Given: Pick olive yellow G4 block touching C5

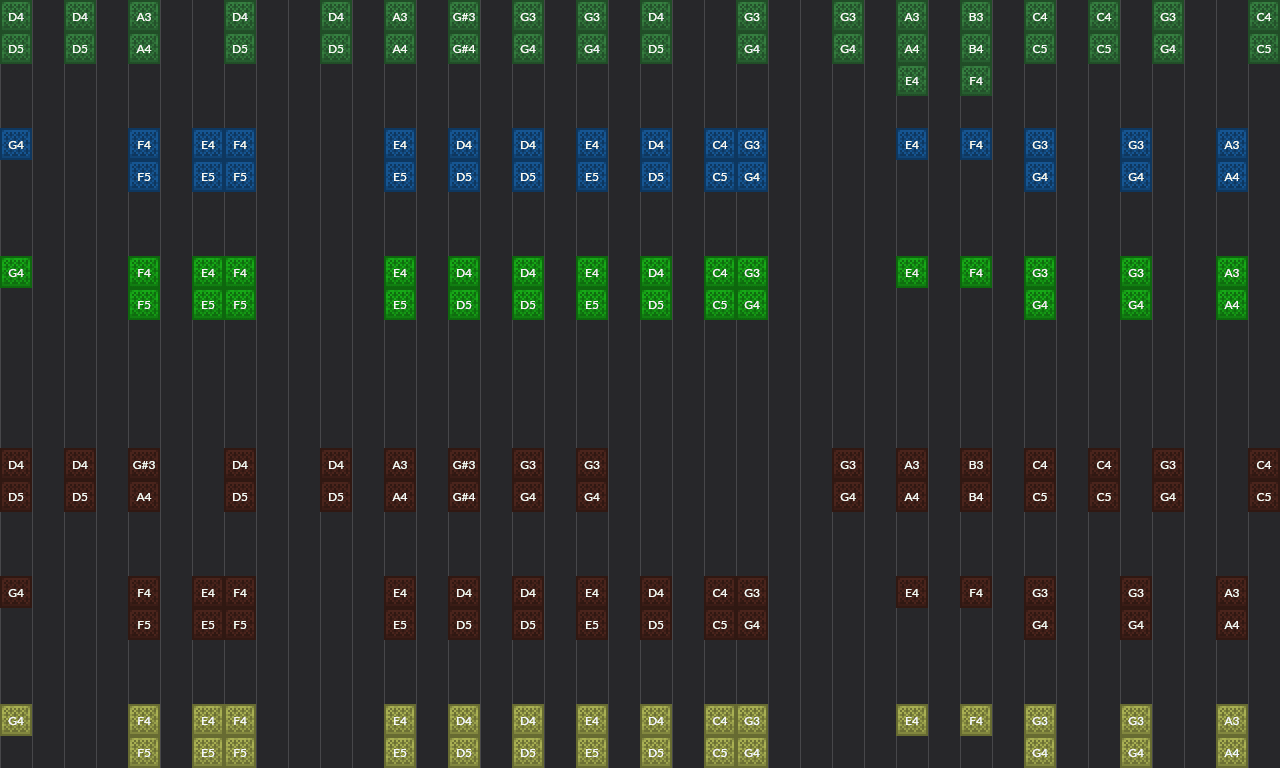Looking at the screenshot, I should (752, 752).
